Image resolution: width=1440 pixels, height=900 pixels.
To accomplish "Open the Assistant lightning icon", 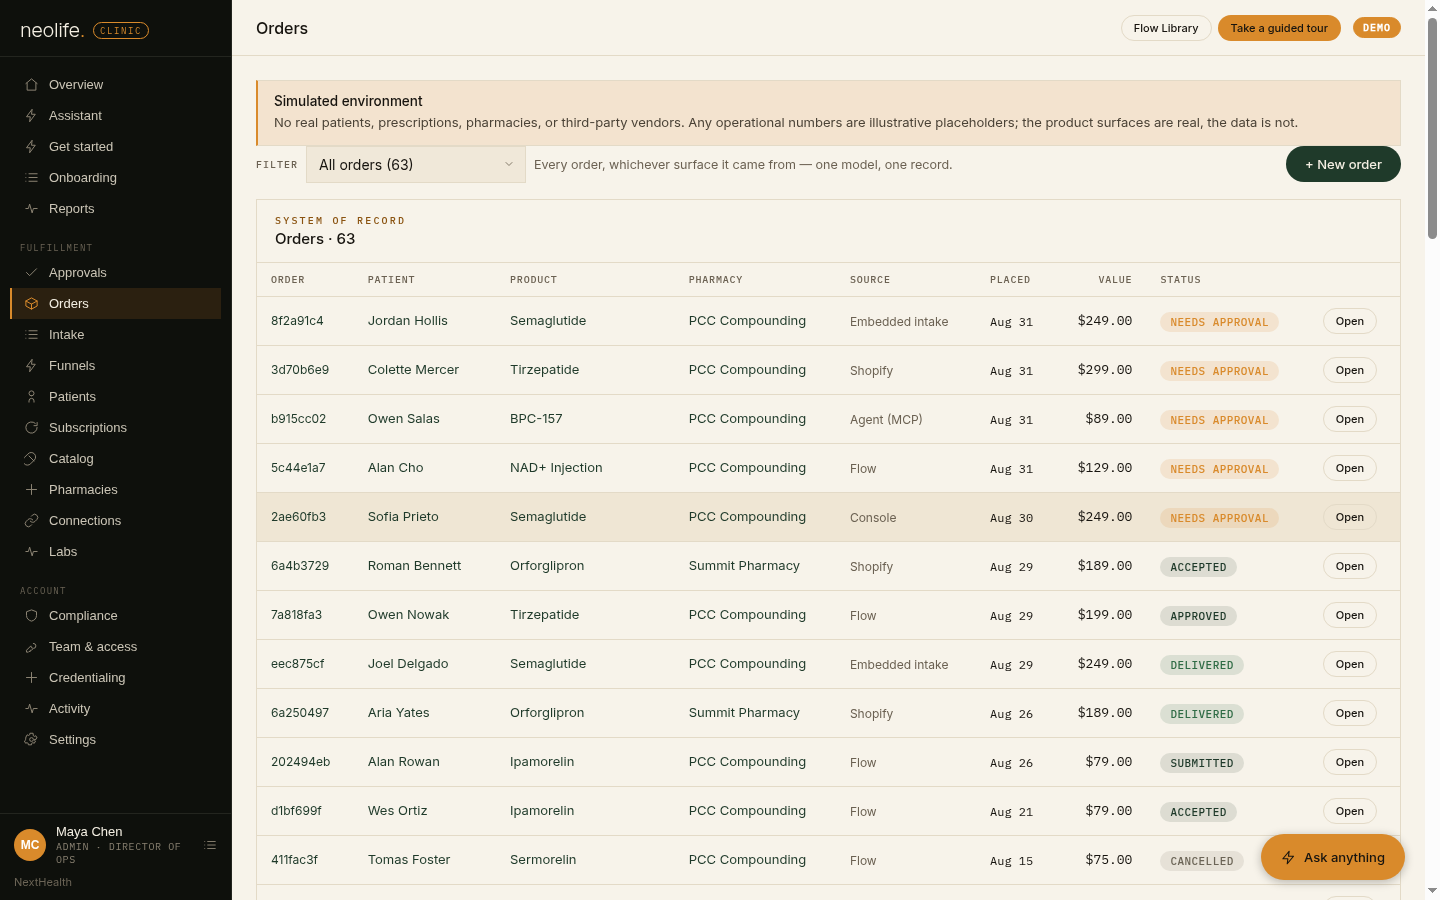I will pyautogui.click(x=31, y=116).
